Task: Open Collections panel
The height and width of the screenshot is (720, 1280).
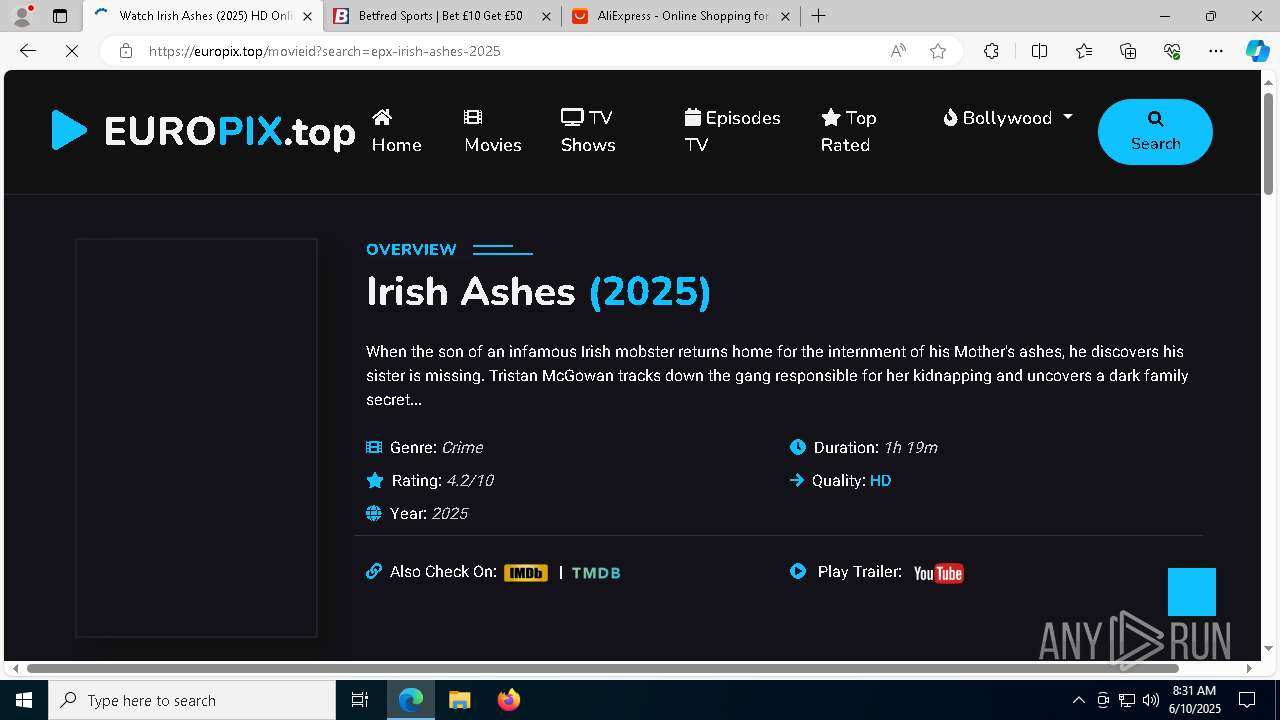Action: (x=1128, y=51)
